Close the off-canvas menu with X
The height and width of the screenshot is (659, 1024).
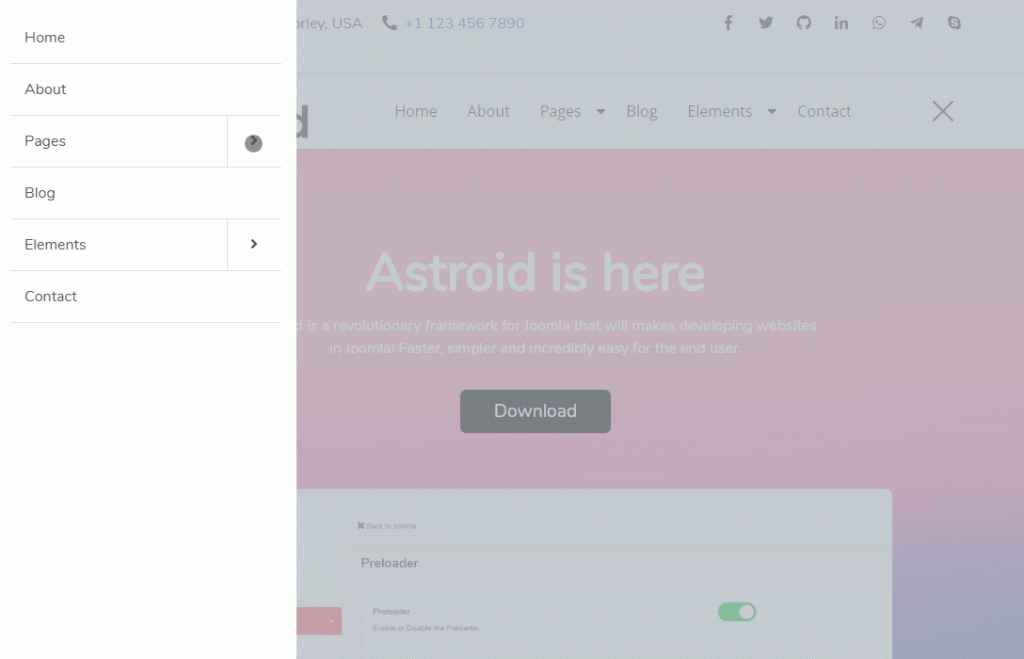click(x=942, y=111)
